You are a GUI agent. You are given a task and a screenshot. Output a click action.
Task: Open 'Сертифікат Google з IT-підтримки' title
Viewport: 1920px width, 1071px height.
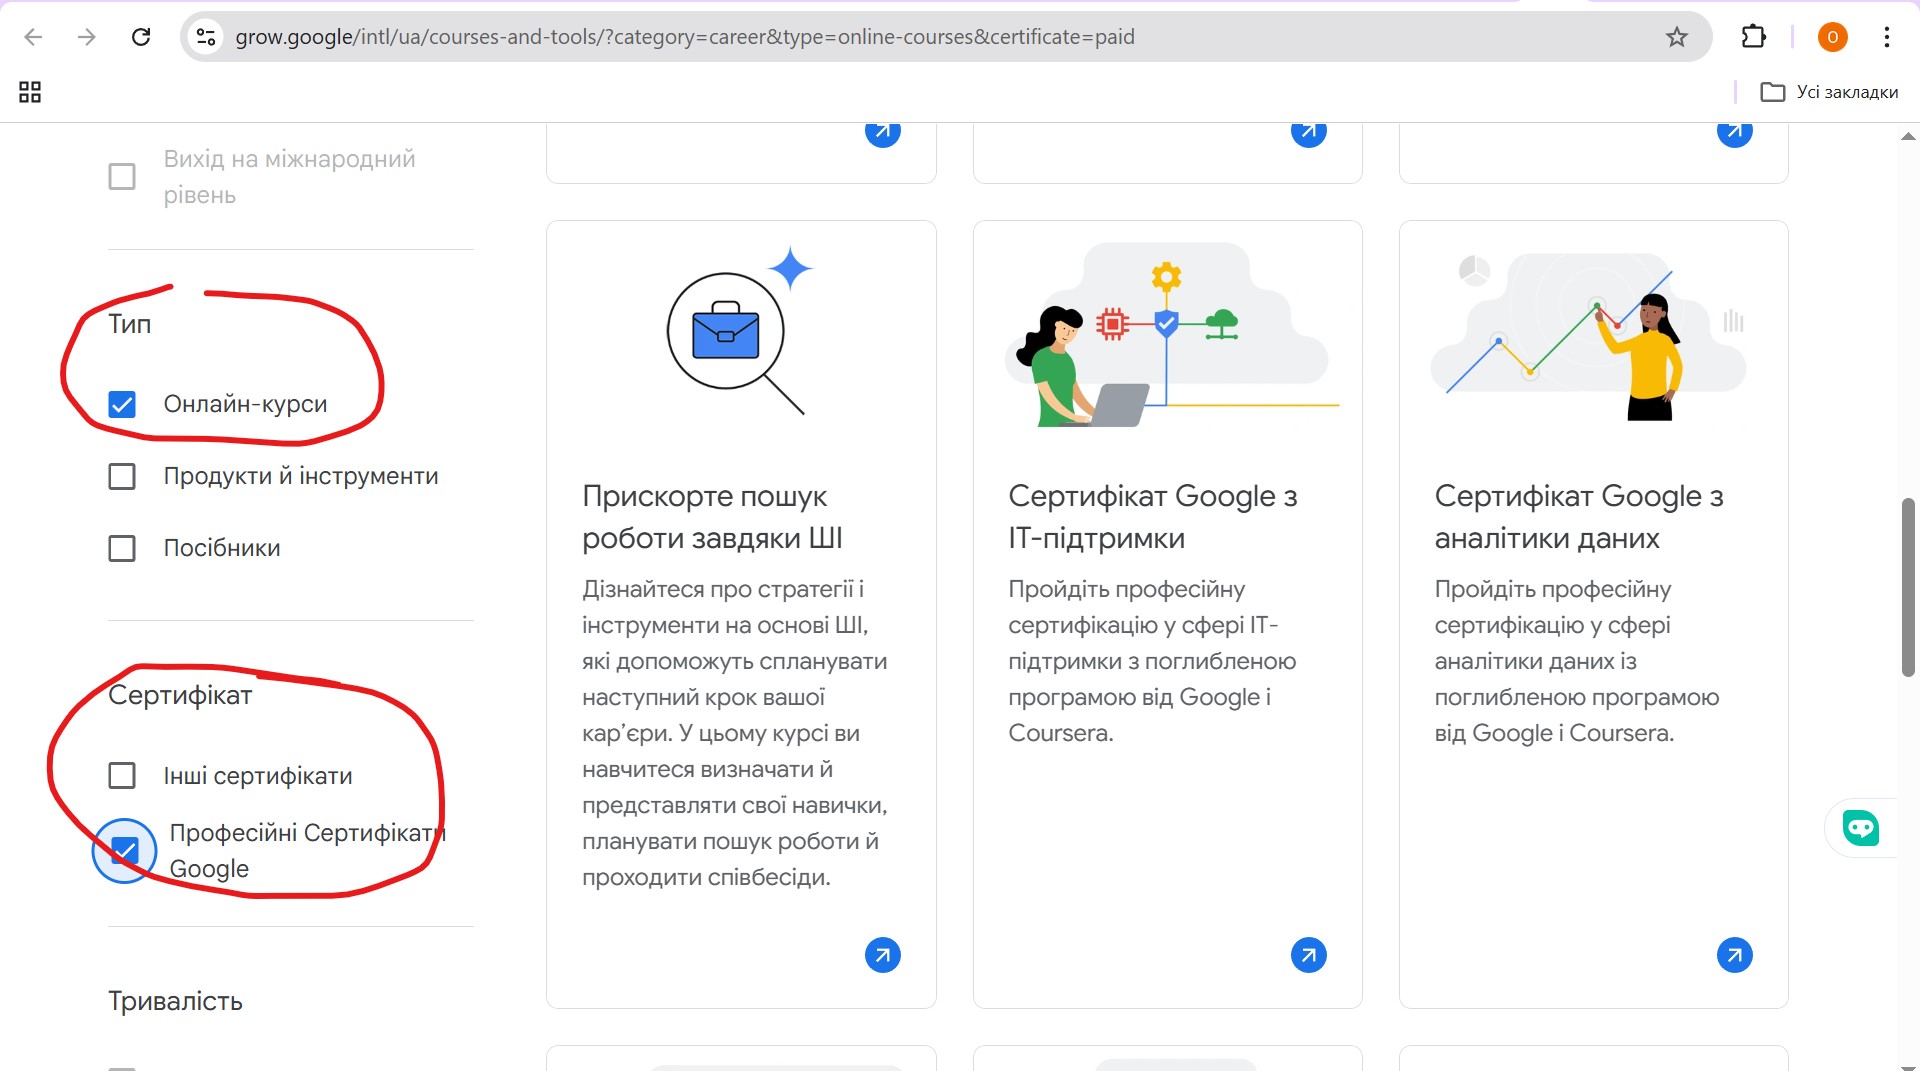(x=1153, y=517)
